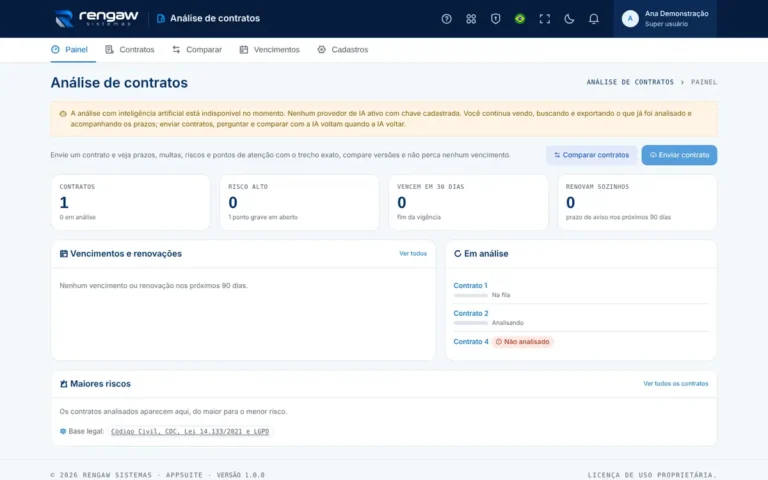
Task: Click the Contratos summary card
Action: (130, 202)
